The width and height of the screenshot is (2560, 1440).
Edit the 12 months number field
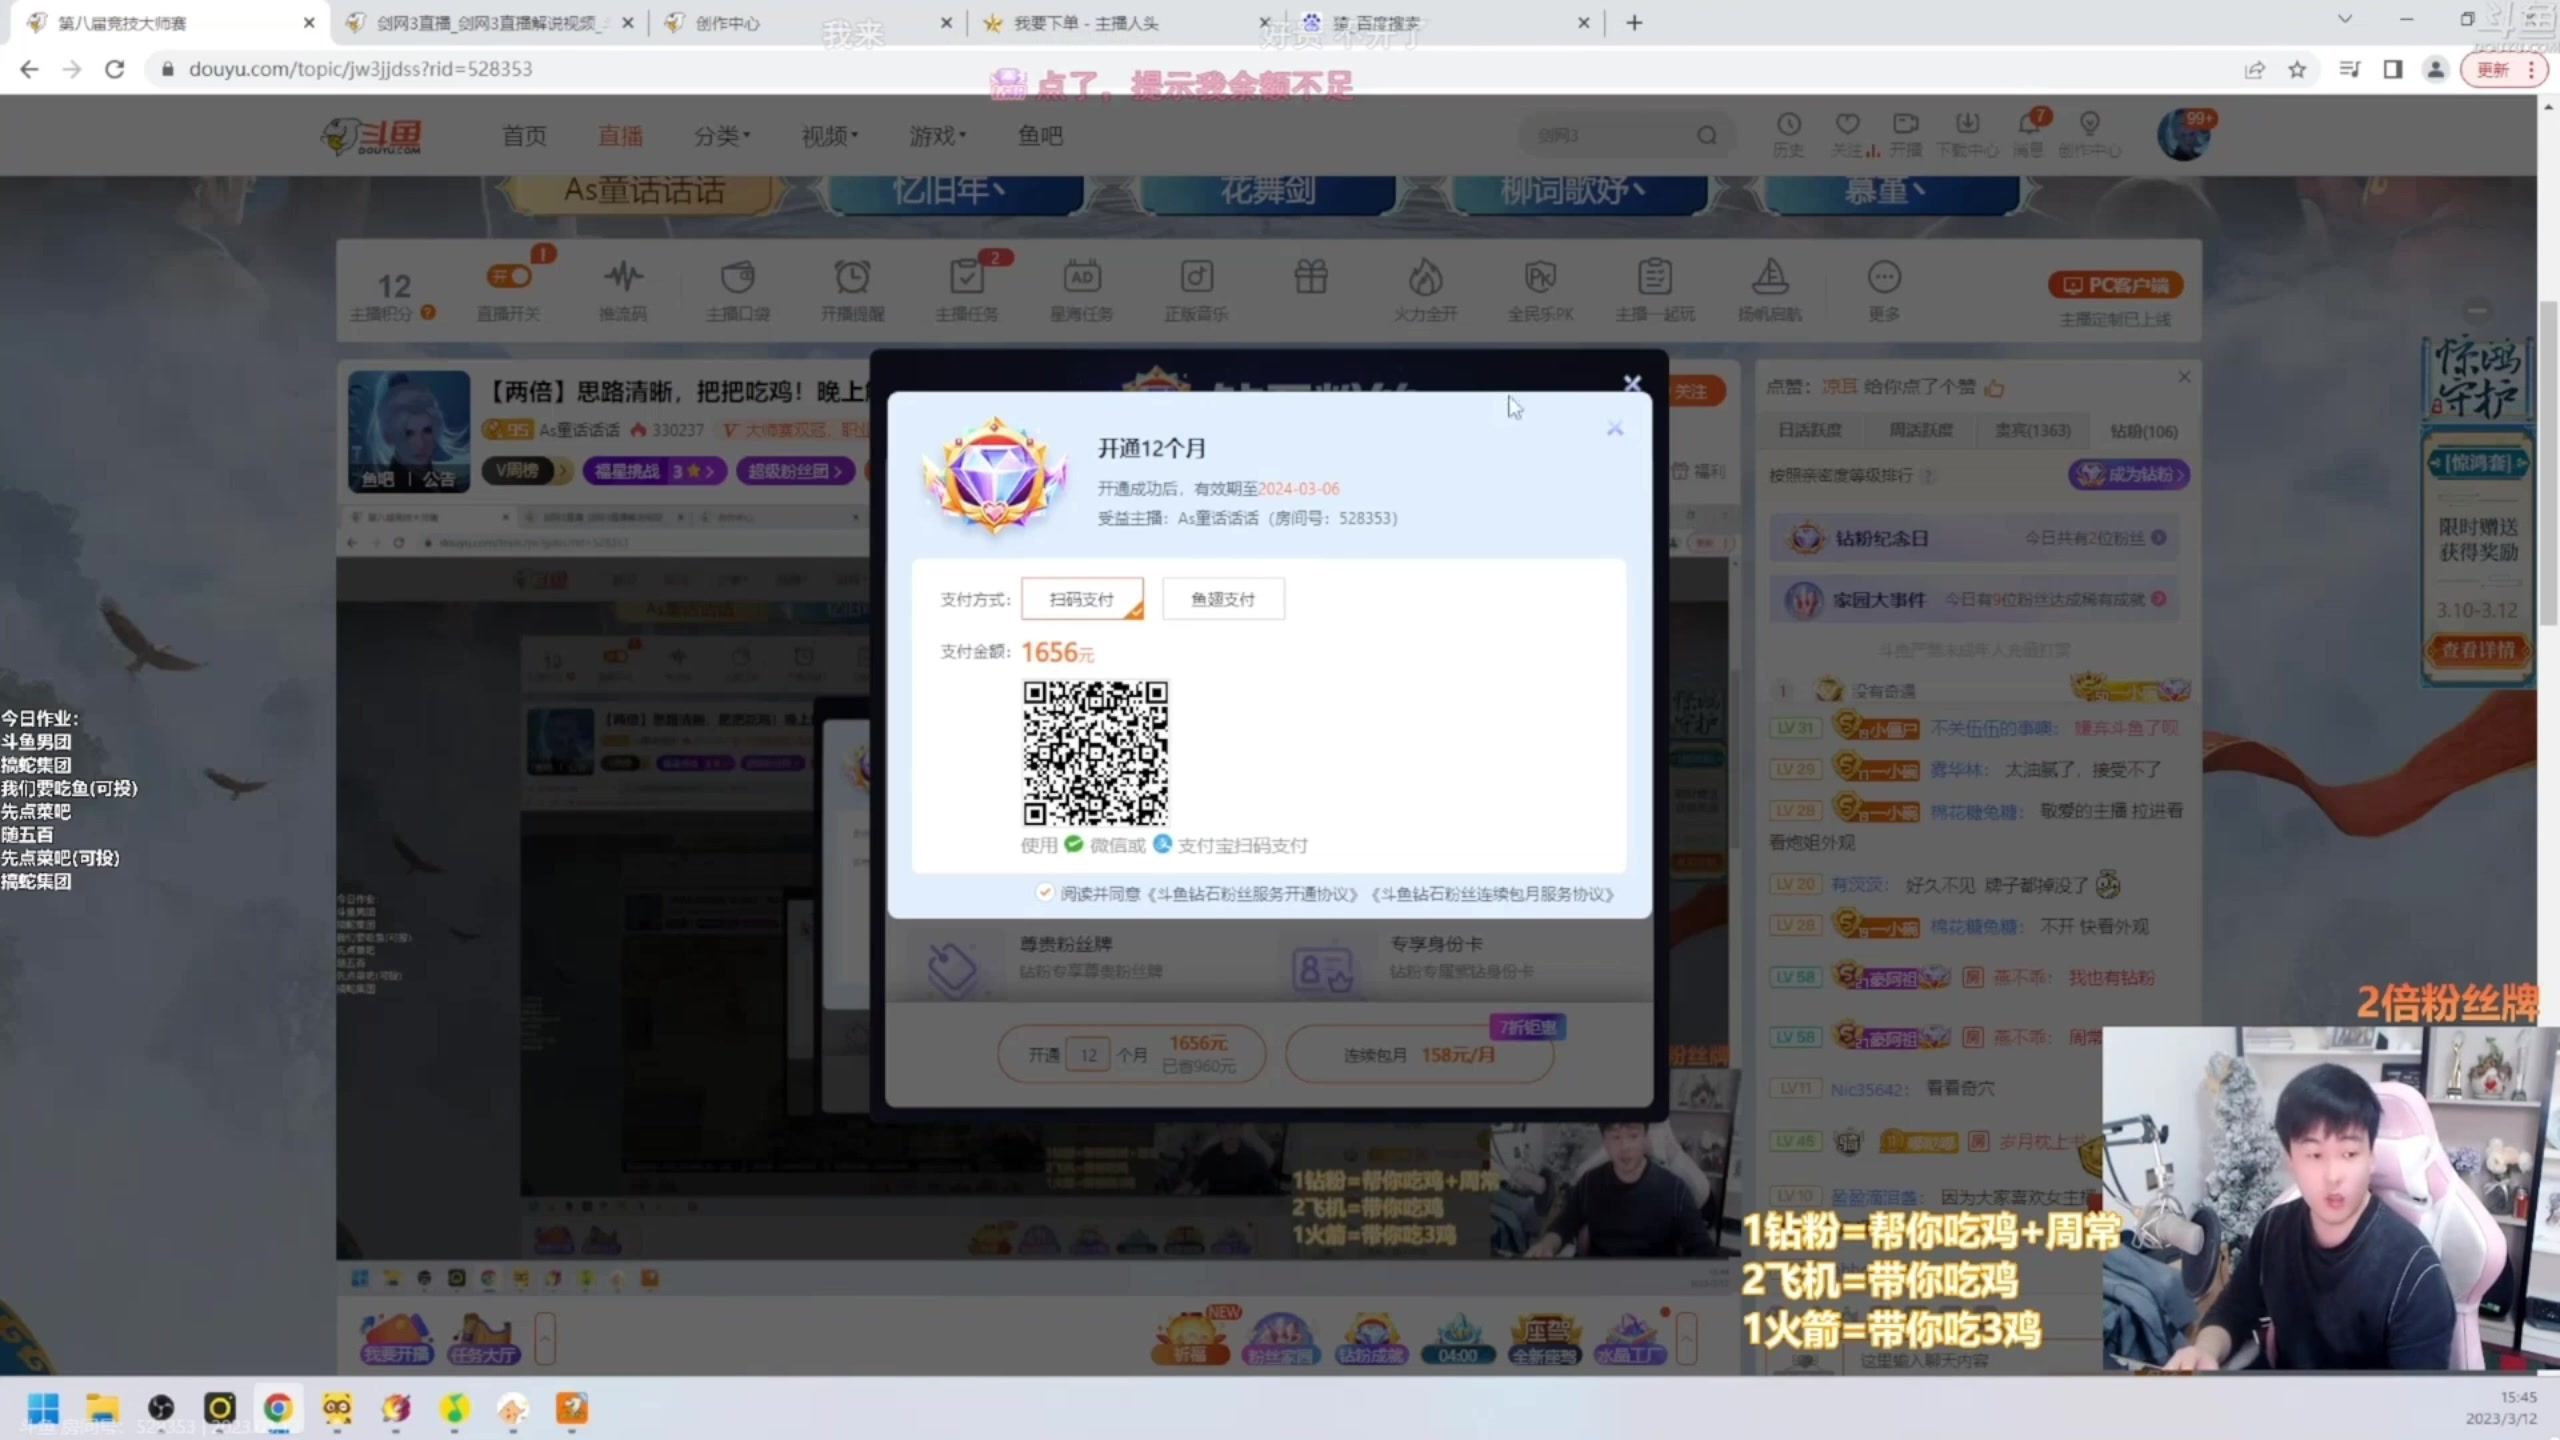(1088, 1054)
